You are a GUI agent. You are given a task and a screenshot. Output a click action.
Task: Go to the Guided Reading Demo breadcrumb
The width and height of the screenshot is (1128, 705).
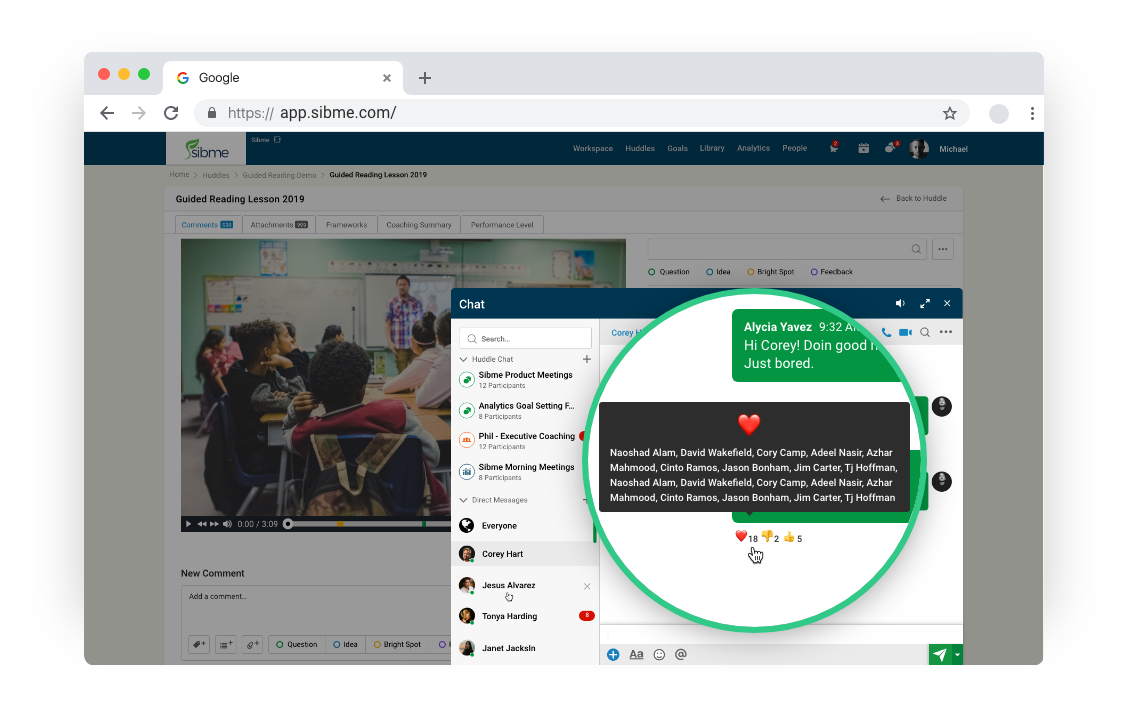279,175
